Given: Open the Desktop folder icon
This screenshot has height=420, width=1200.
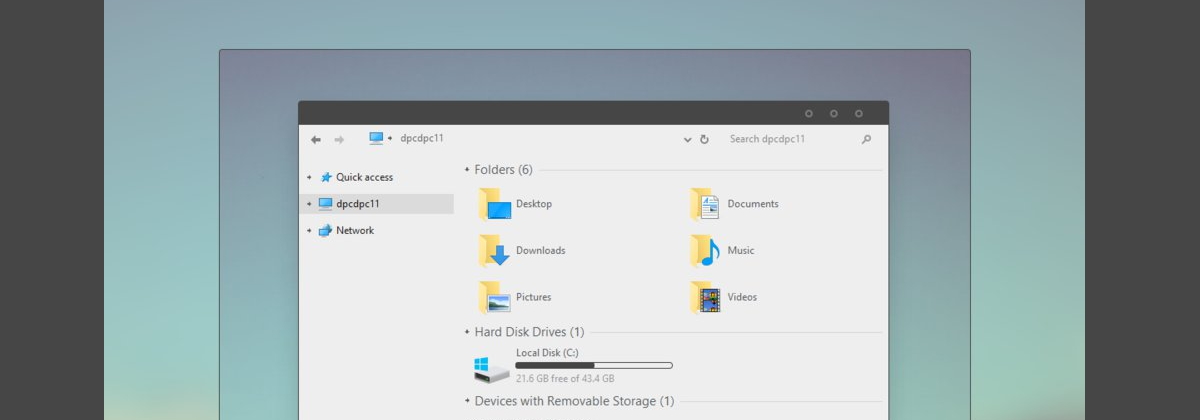Looking at the screenshot, I should coord(495,204).
